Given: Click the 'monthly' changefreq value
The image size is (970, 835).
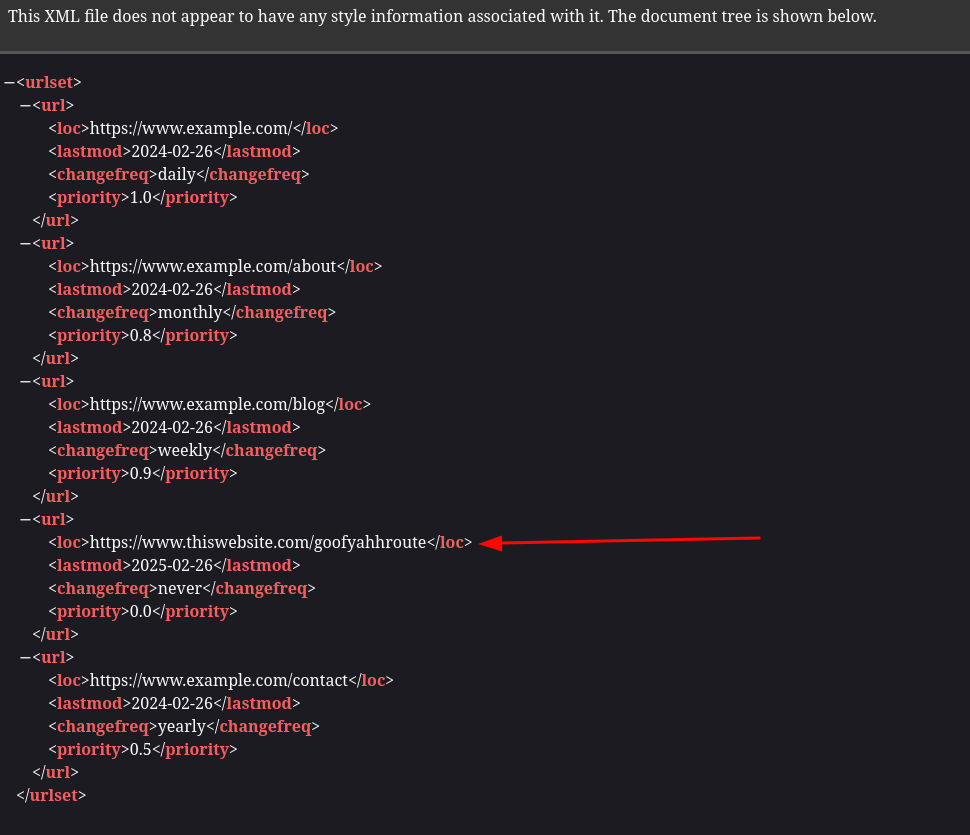Looking at the screenshot, I should [190, 313].
